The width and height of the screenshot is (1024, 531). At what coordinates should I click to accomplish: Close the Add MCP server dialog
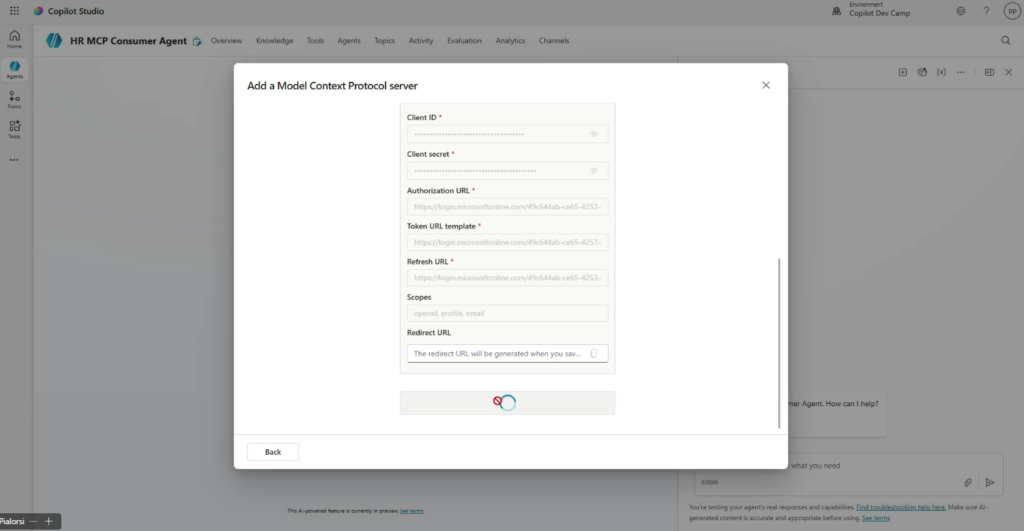click(x=766, y=86)
